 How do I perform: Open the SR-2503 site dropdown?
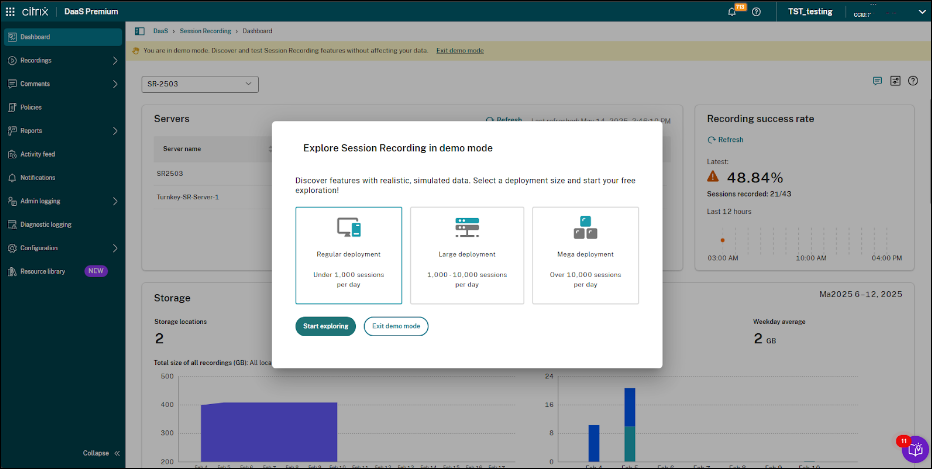point(200,84)
